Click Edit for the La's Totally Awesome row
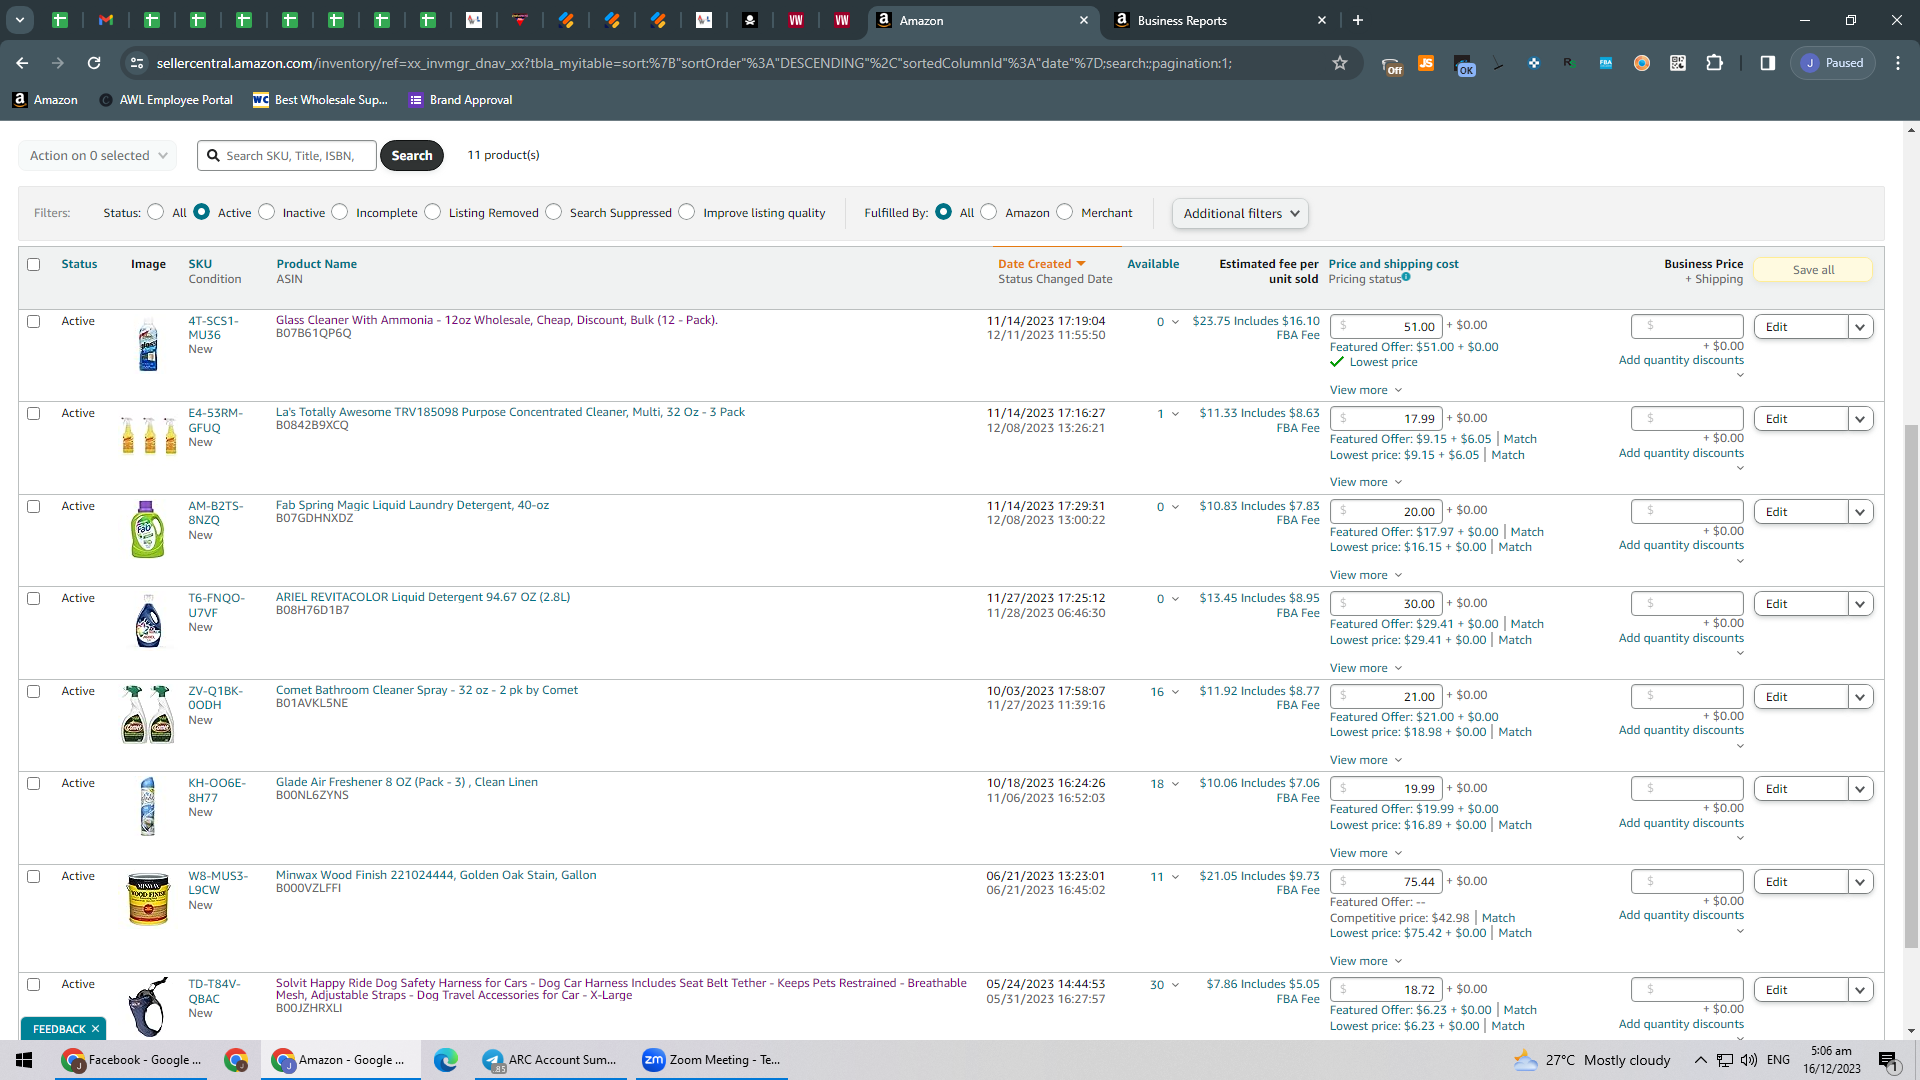The height and width of the screenshot is (1080, 1920). (x=1800, y=419)
